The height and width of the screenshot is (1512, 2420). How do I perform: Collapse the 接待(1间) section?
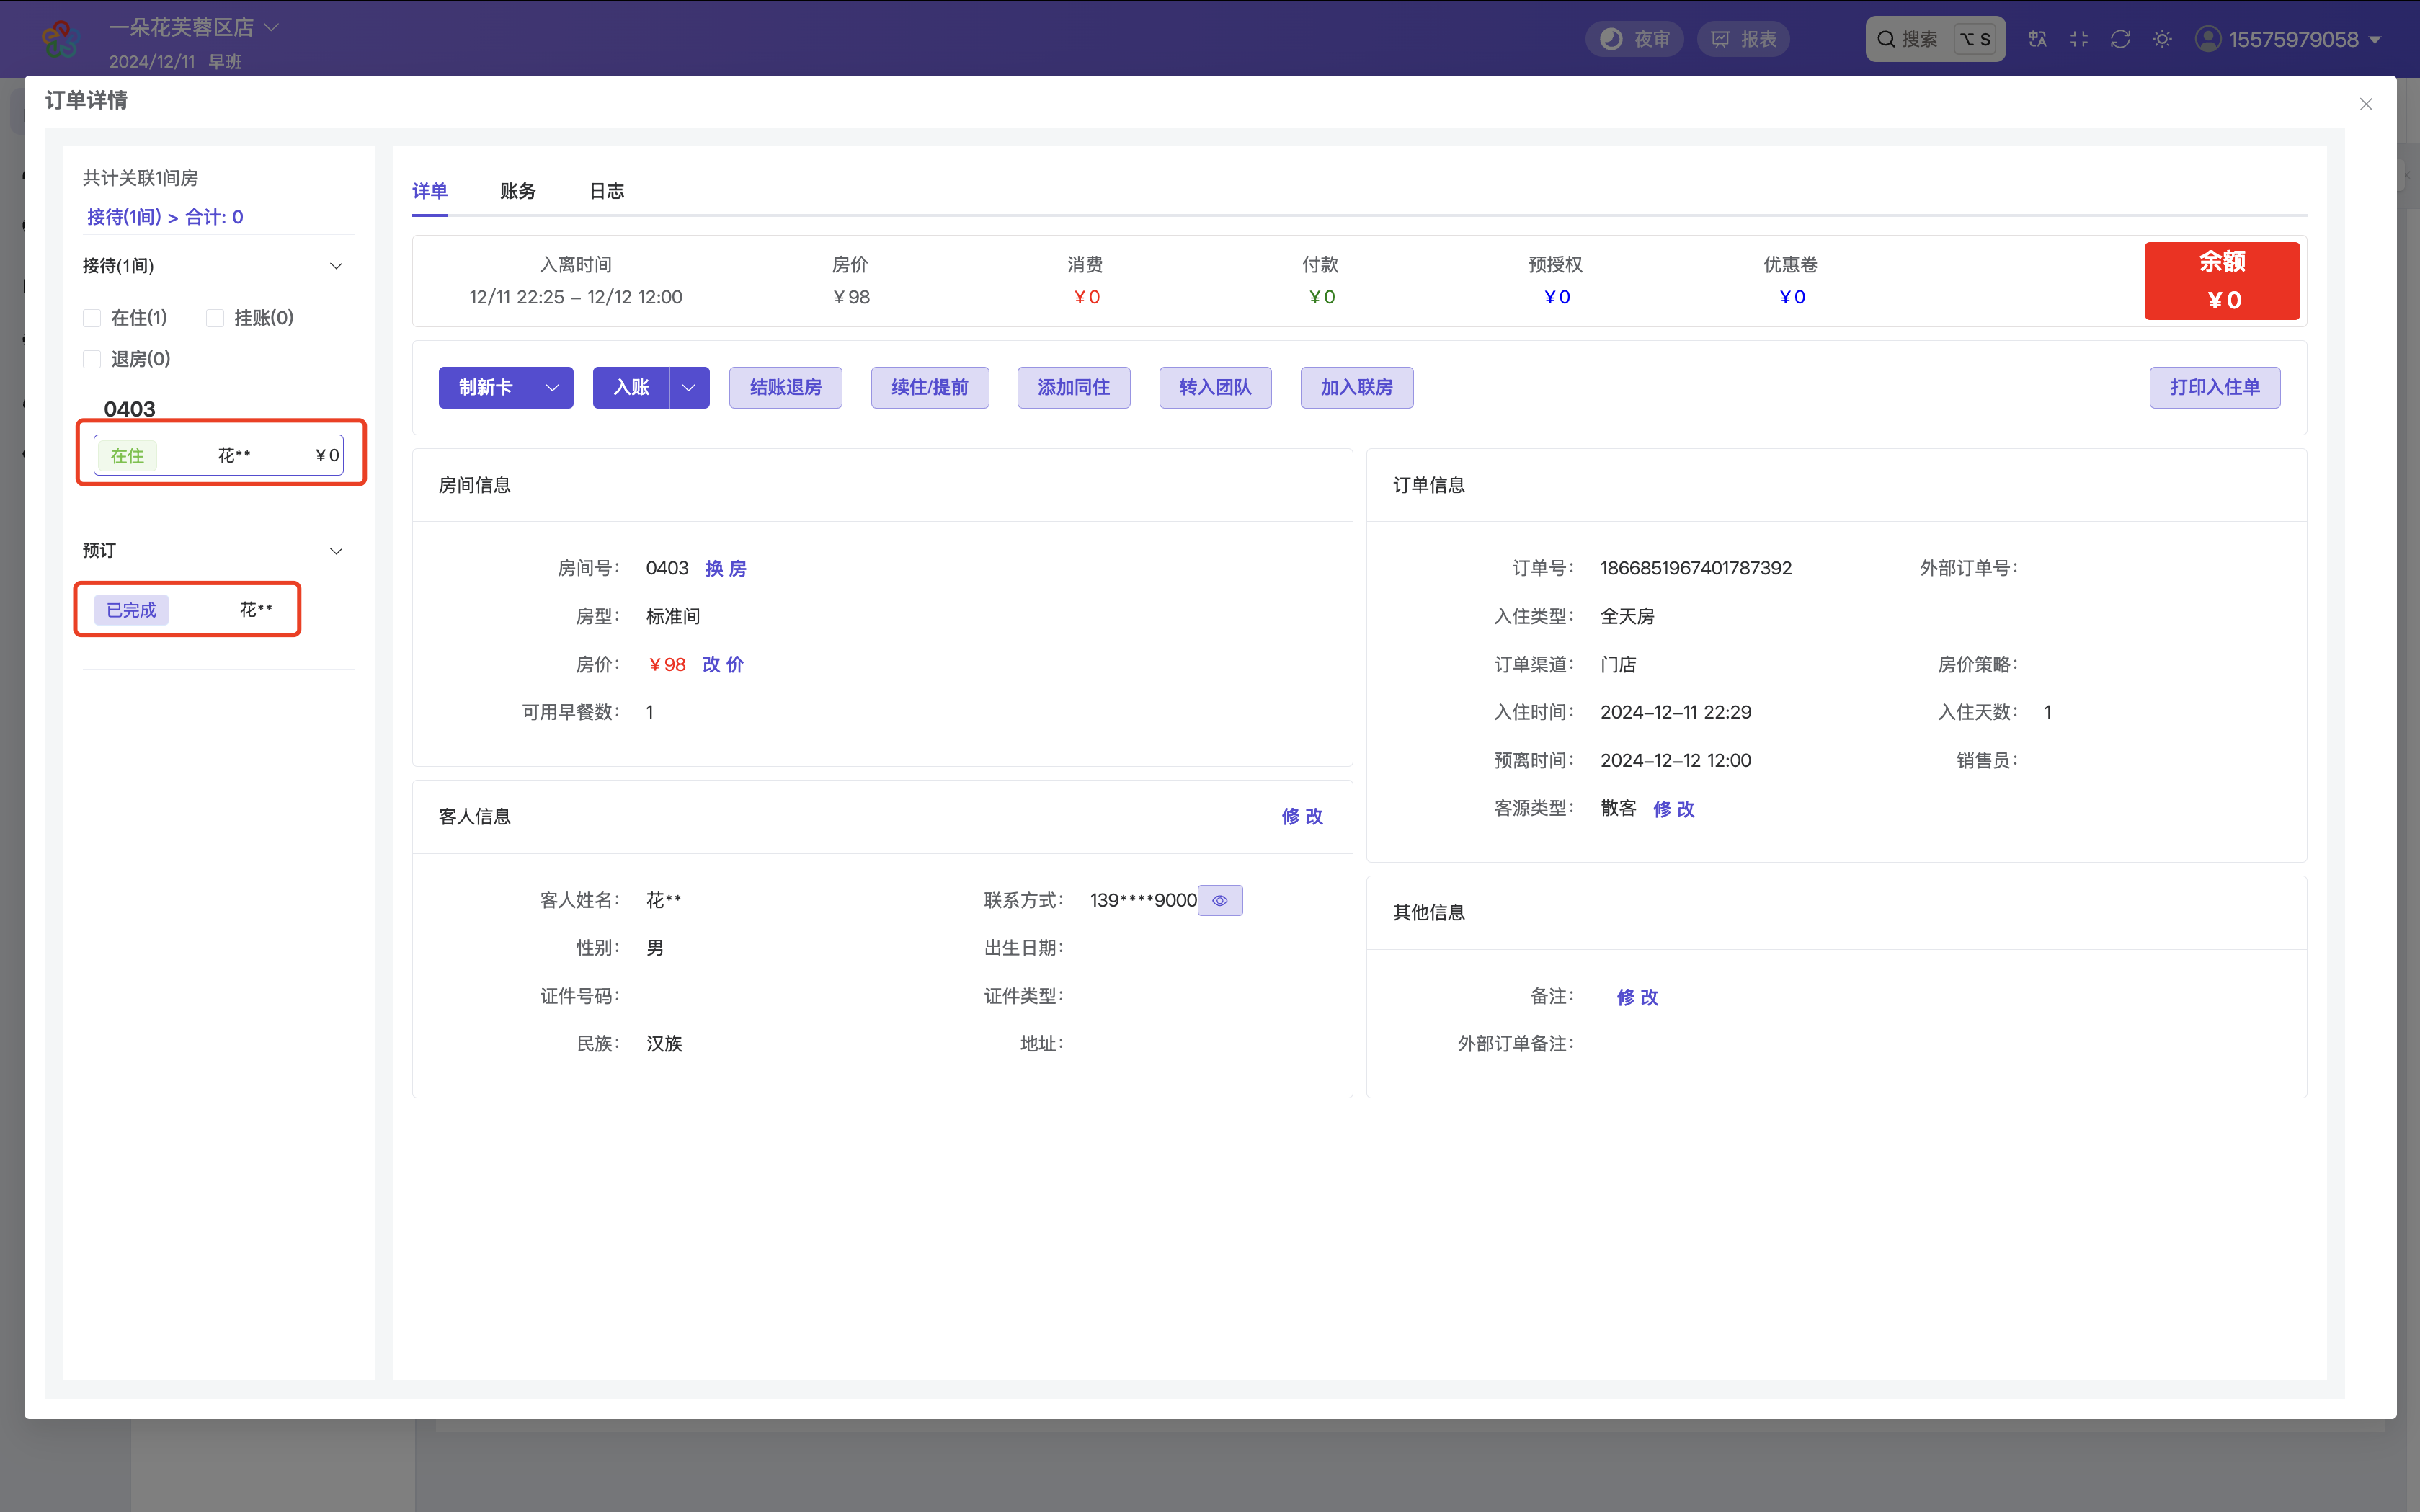click(x=336, y=266)
